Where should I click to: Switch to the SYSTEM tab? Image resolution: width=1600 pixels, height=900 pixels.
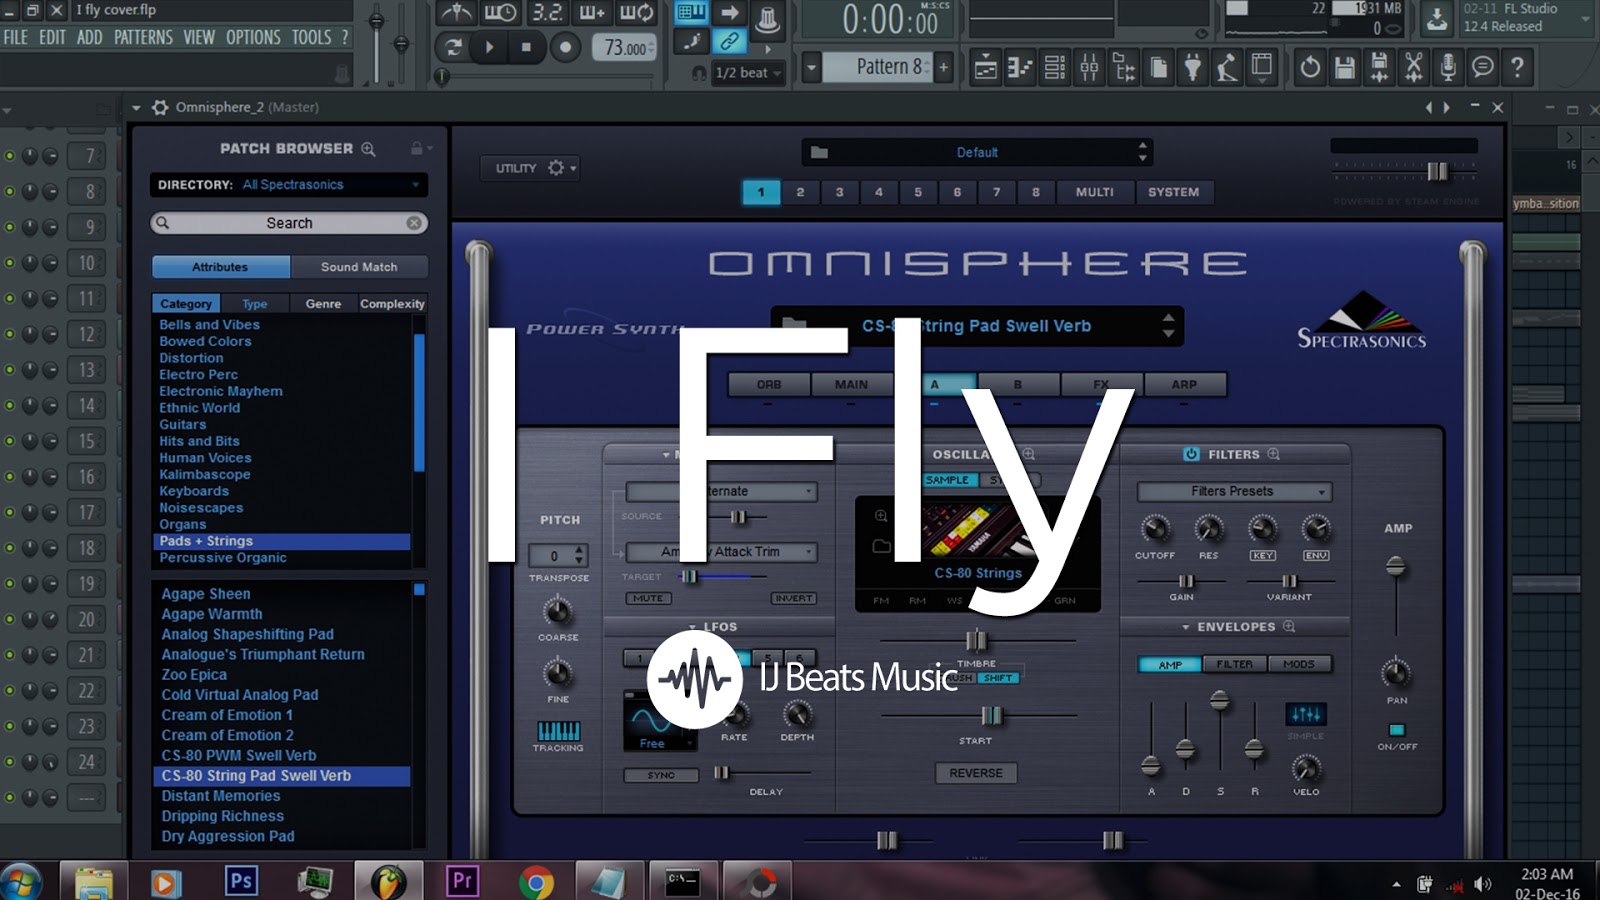[1174, 192]
